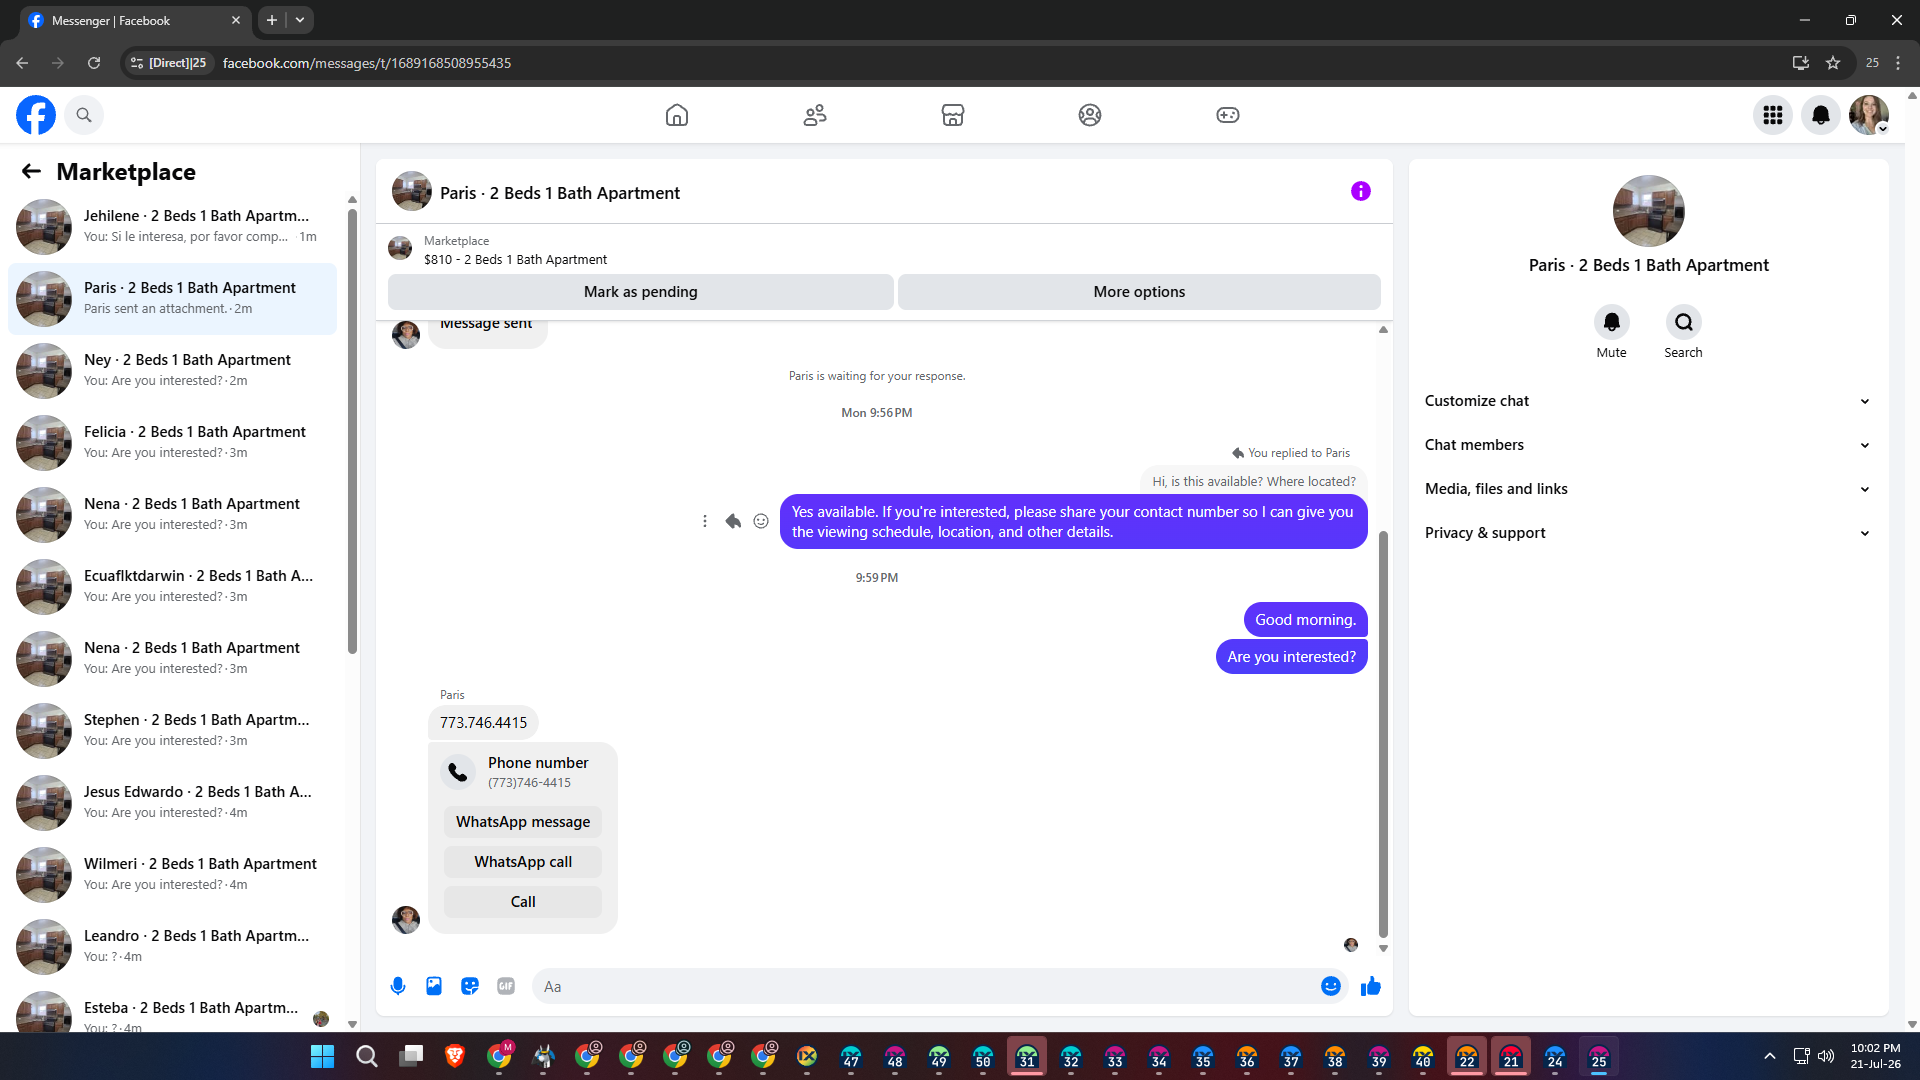Open the Ney apartment conversation
This screenshot has height=1080, width=1920.
coord(173,371)
